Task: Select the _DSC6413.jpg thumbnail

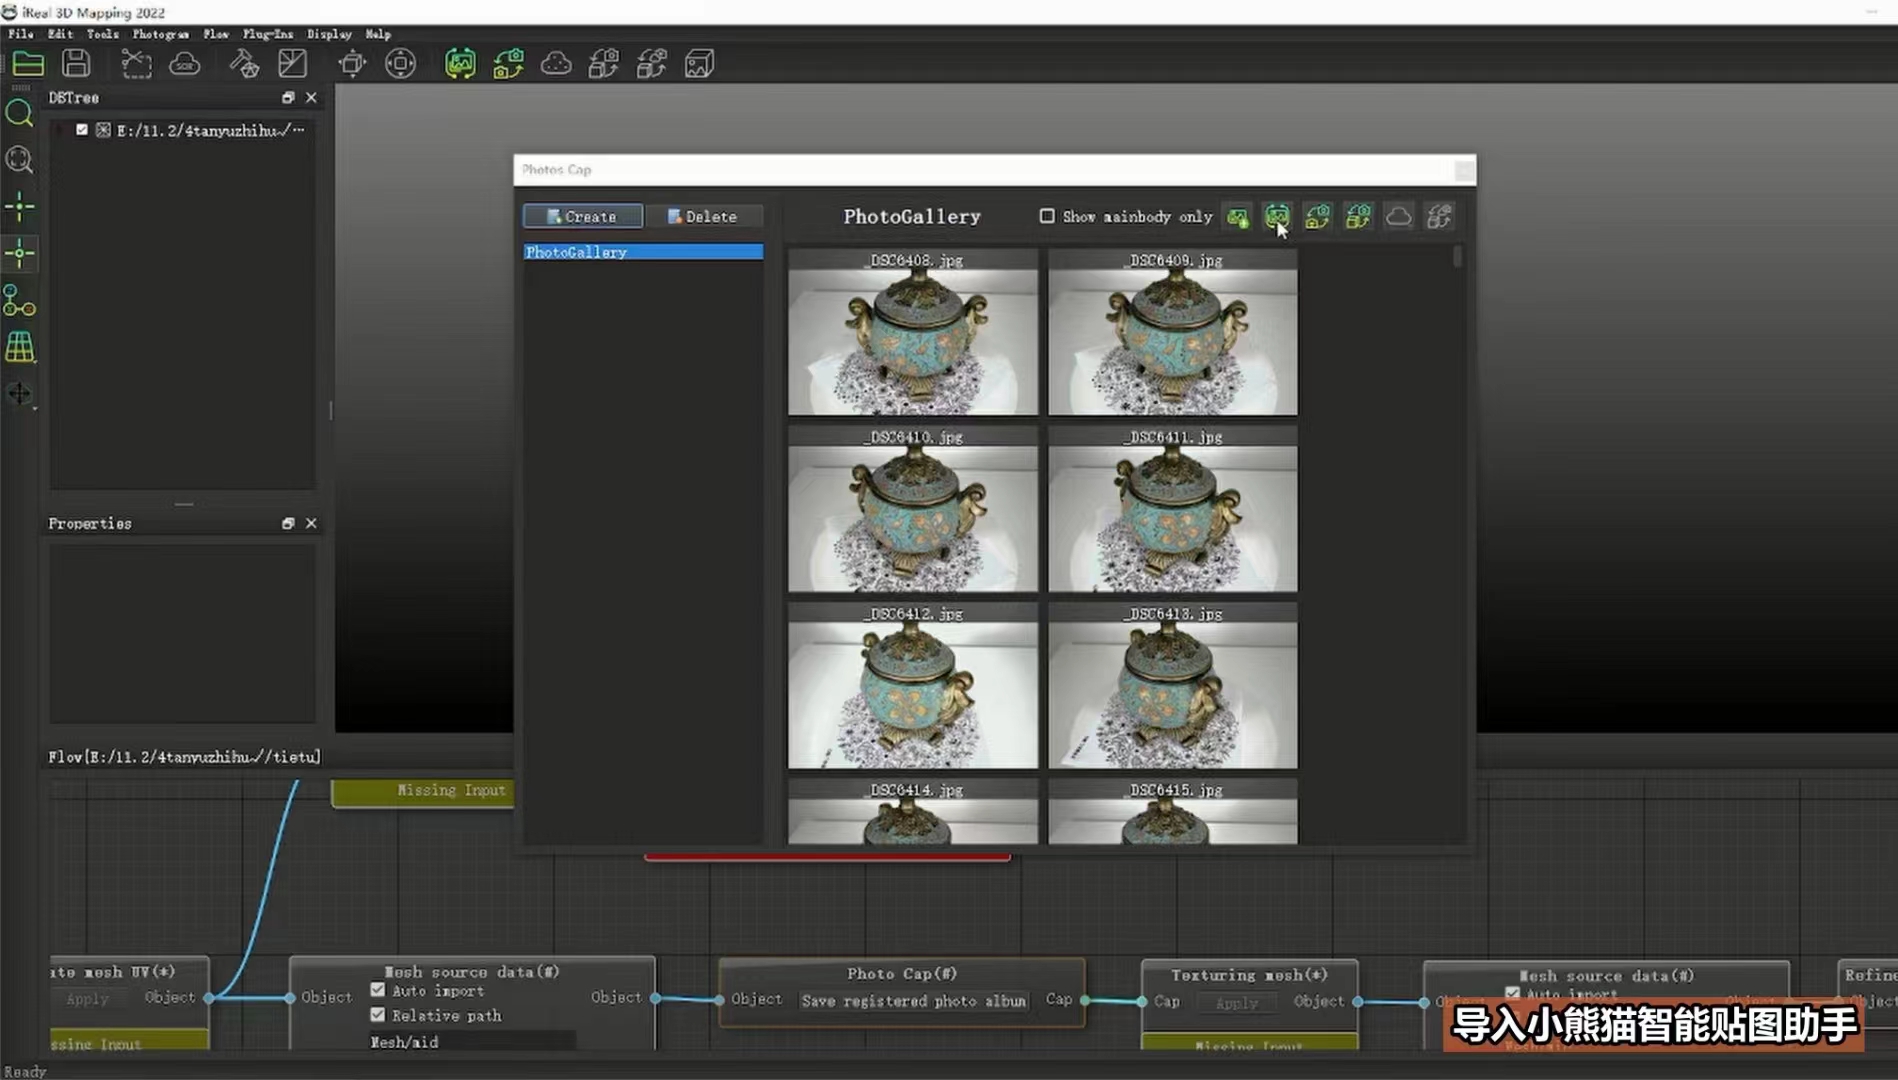Action: [1173, 686]
